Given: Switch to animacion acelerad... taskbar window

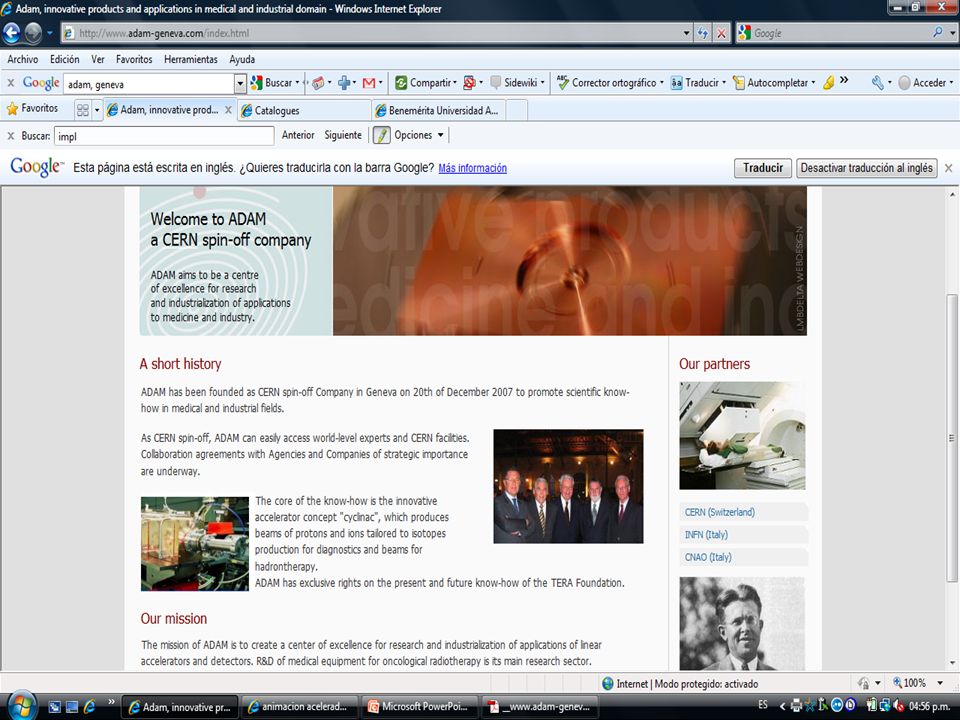Looking at the screenshot, I should point(300,707).
